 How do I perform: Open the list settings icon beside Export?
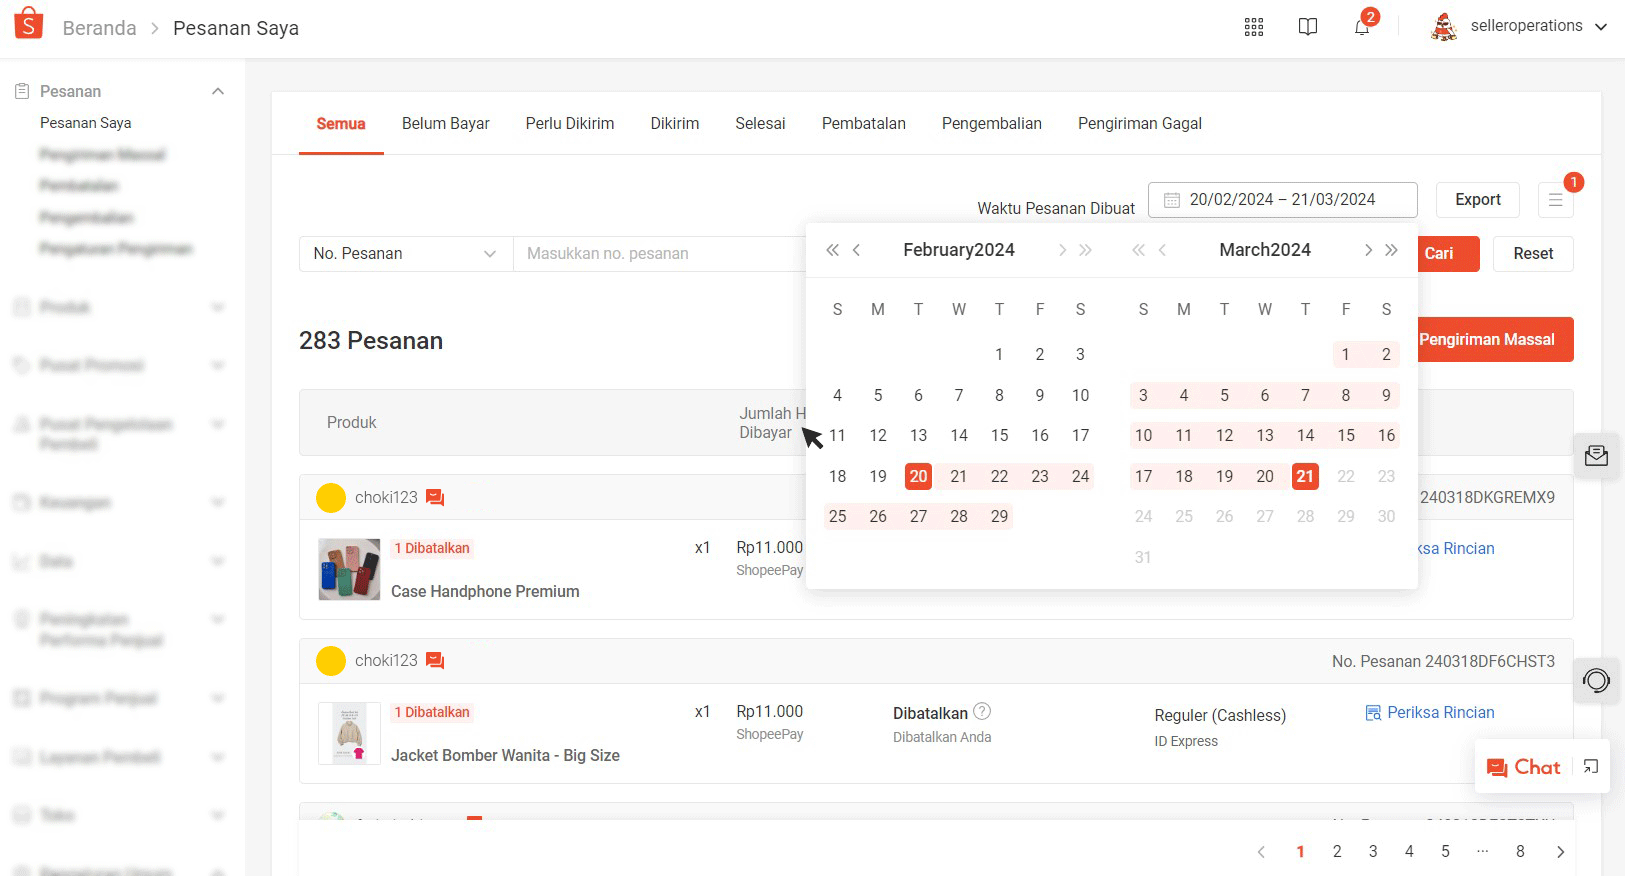(1555, 200)
